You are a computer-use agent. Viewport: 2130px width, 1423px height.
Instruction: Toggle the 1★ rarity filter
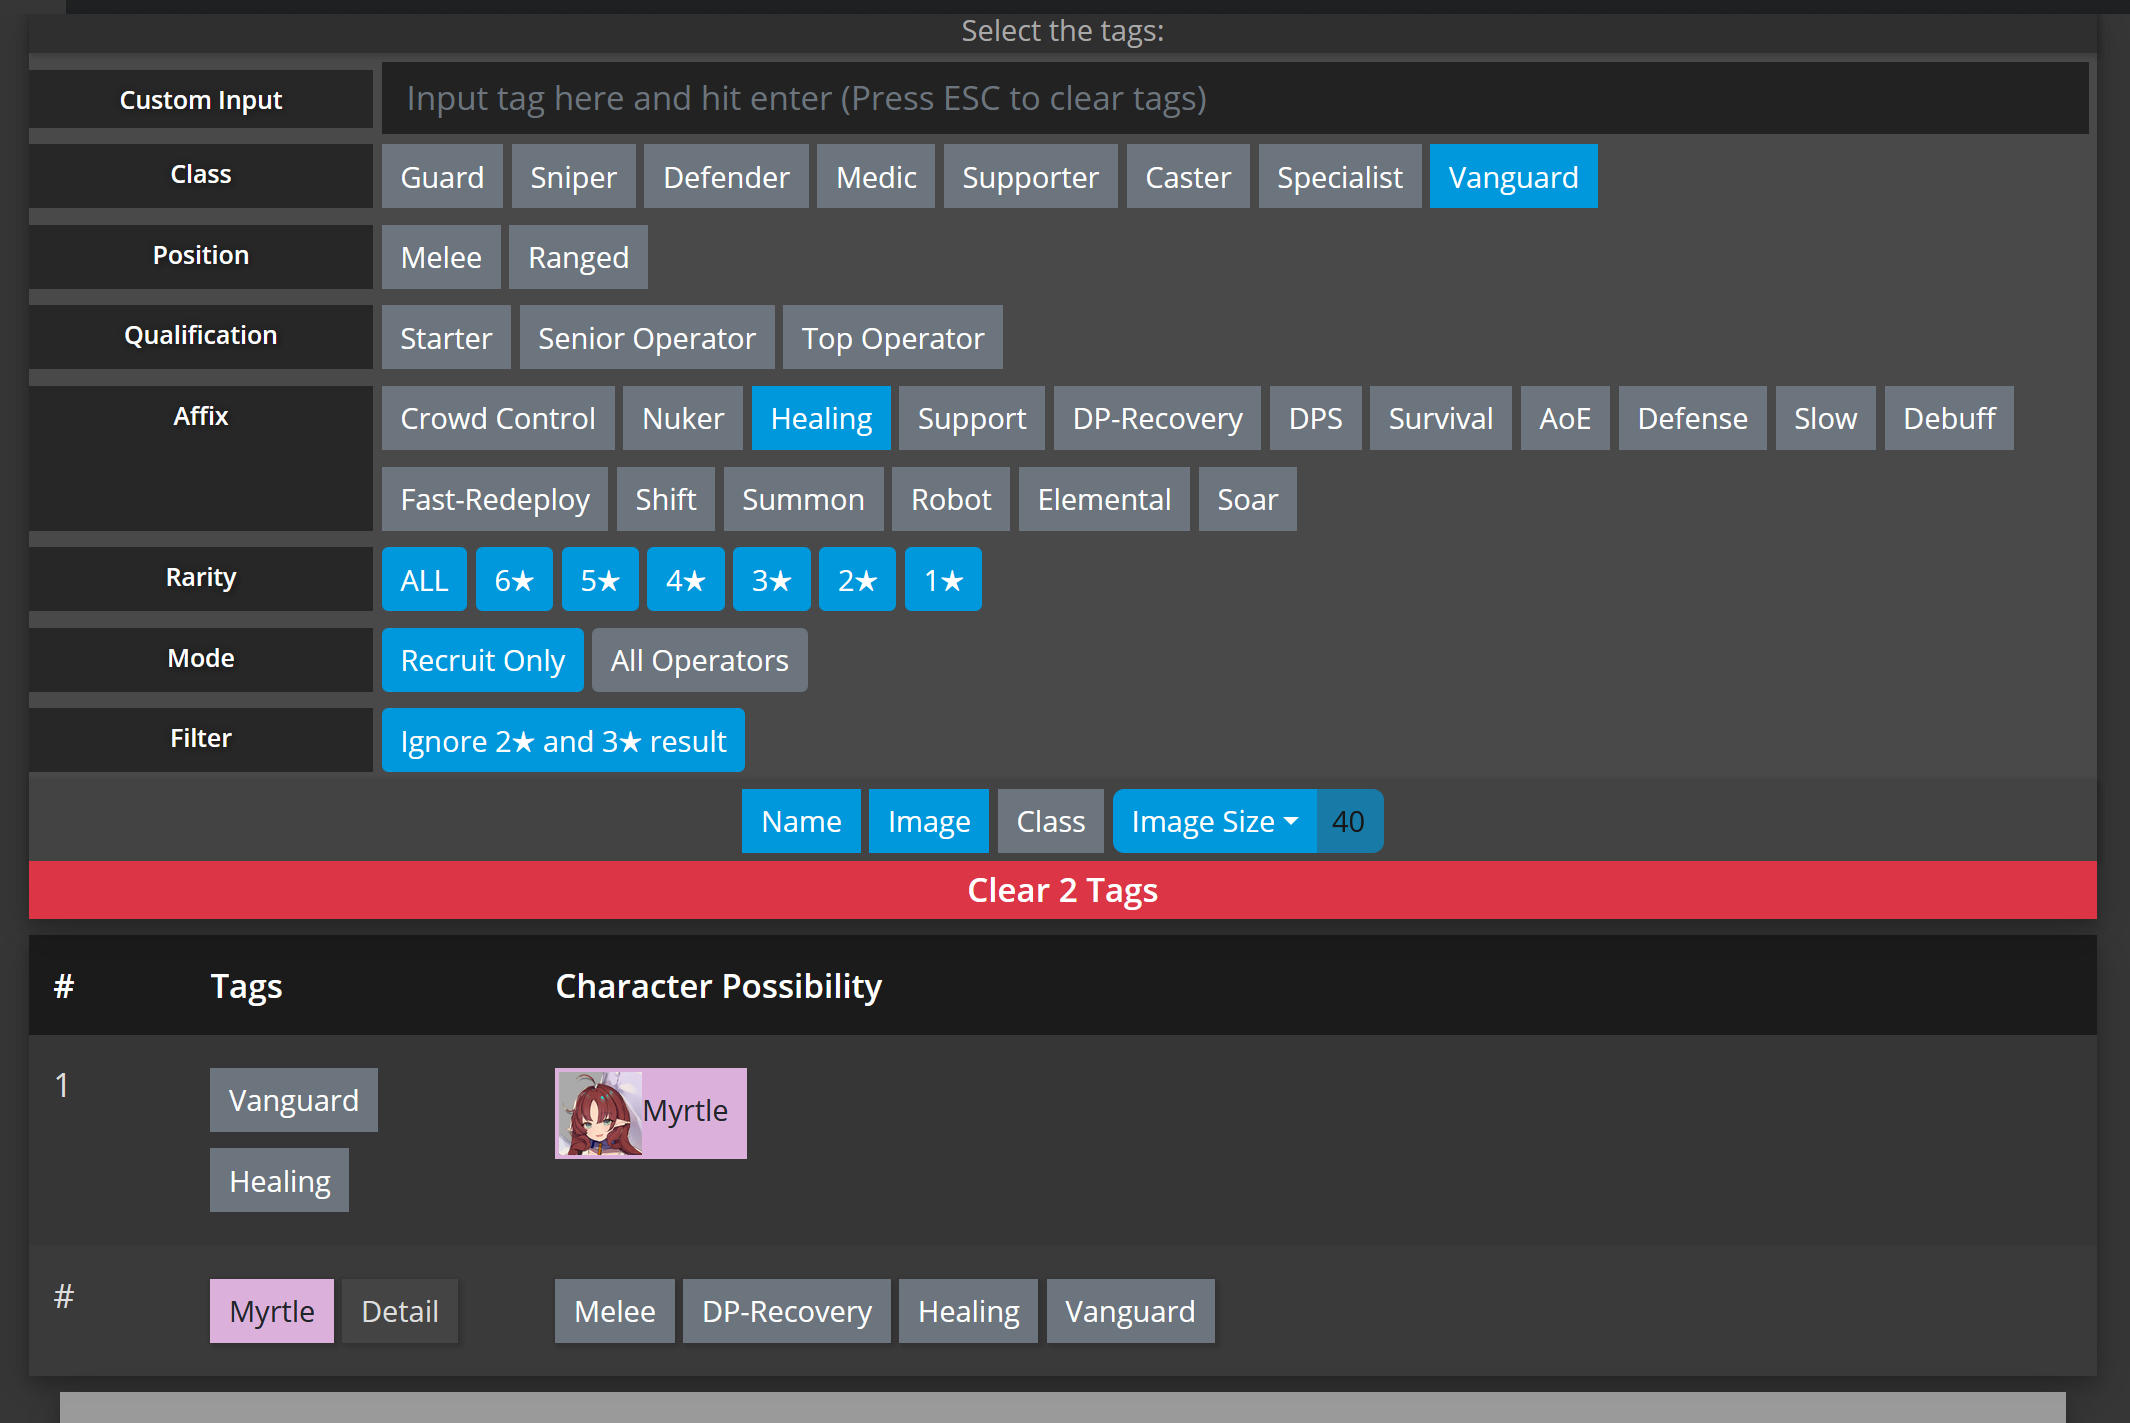[942, 580]
